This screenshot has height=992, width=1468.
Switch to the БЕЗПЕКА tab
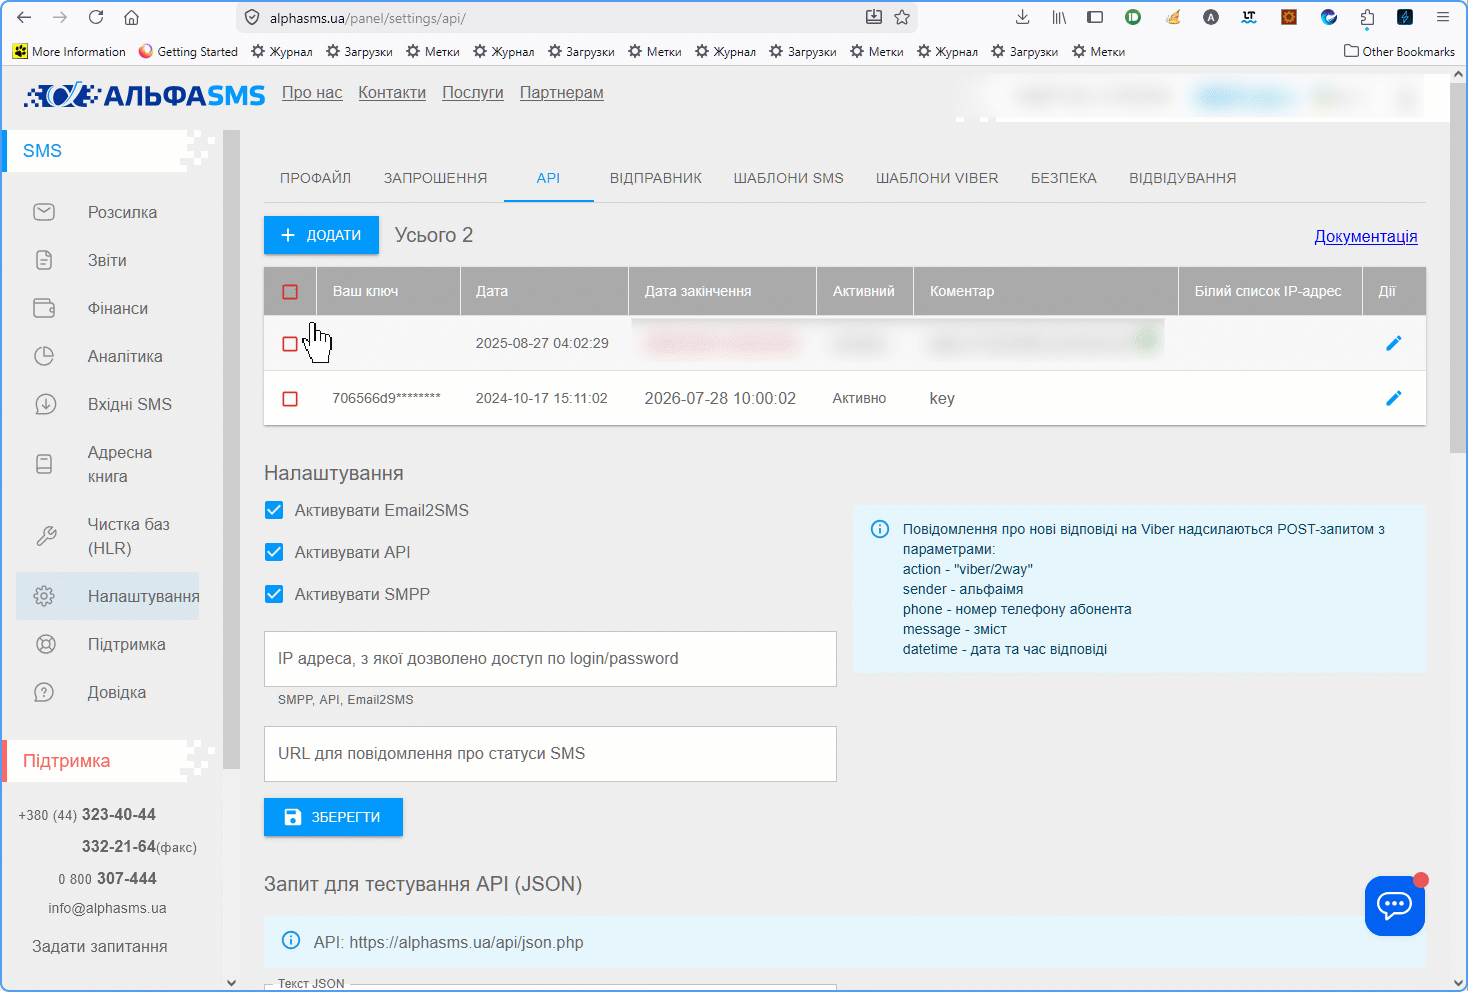[x=1064, y=178]
